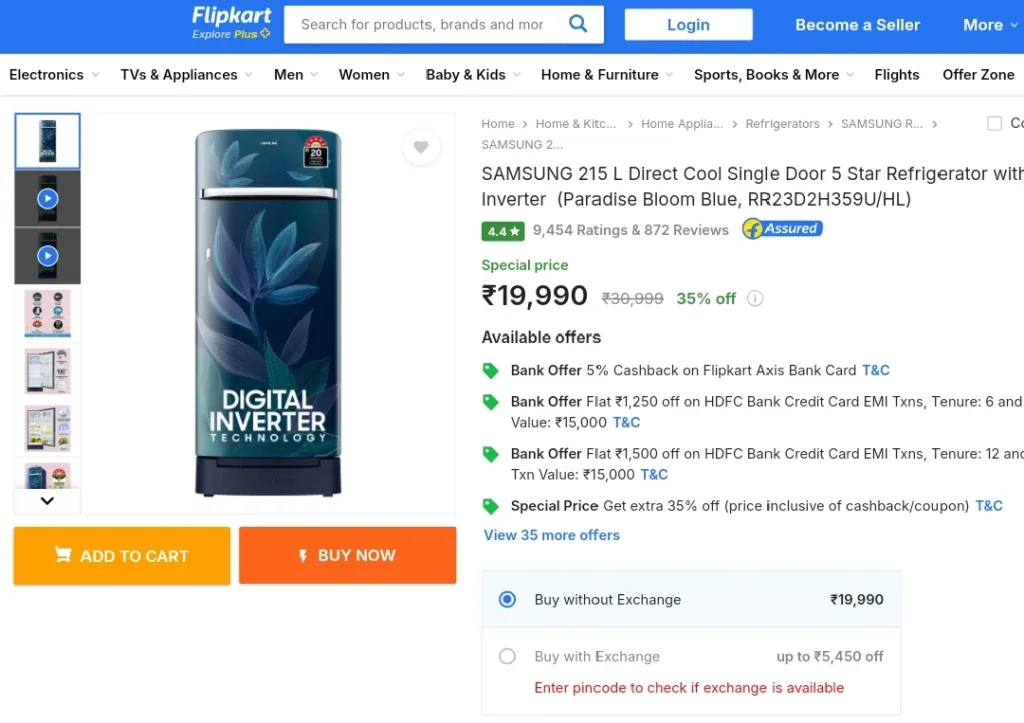The width and height of the screenshot is (1024, 723).
Task: Show more thumbnails with down chevron
Action: click(x=47, y=501)
